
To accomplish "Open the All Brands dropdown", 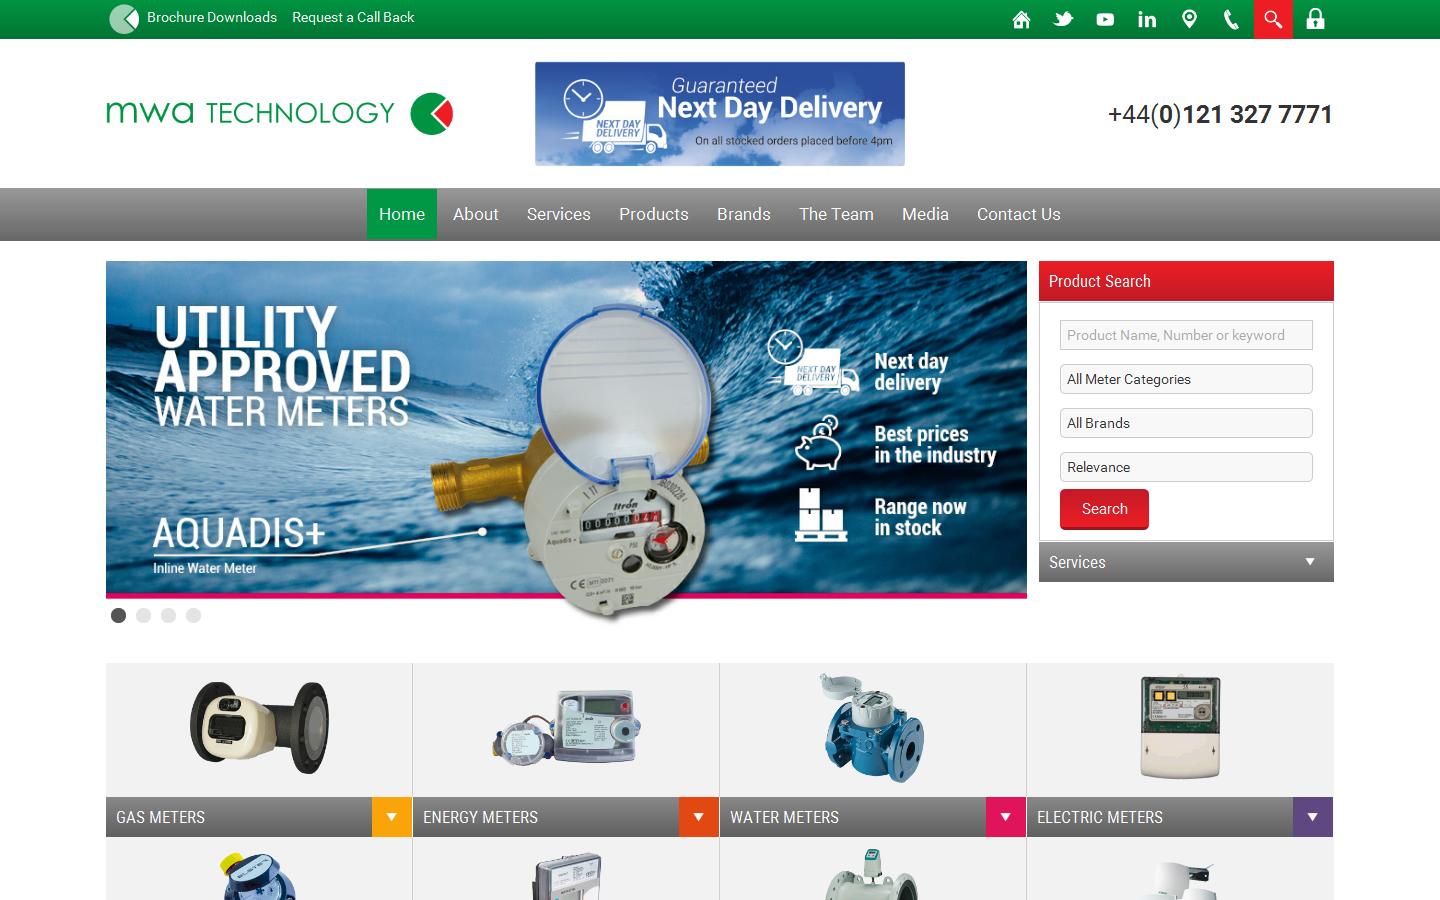I will pyautogui.click(x=1186, y=423).
